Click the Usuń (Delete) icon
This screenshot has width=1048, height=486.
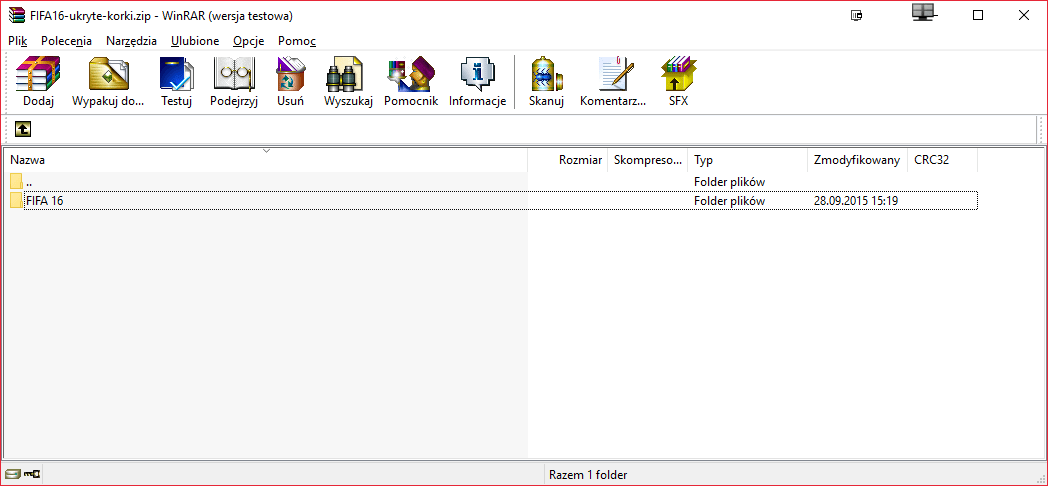coord(290,82)
